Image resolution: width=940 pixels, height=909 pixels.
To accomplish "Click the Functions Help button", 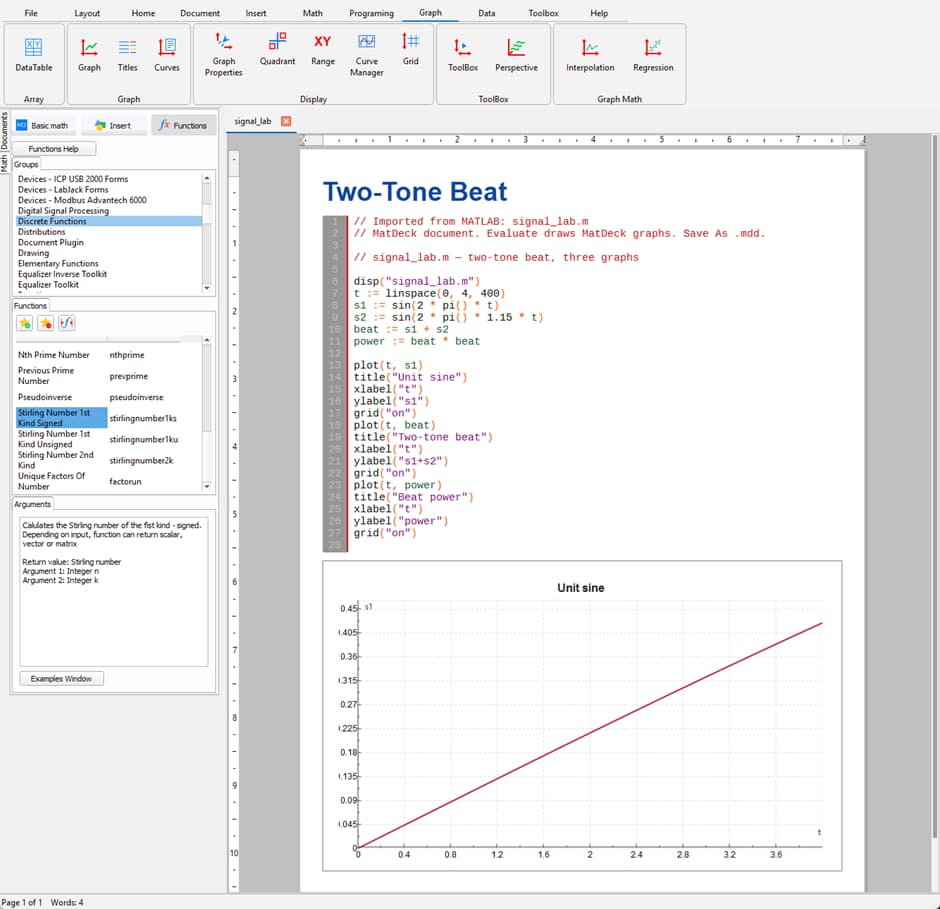I will pos(53,149).
